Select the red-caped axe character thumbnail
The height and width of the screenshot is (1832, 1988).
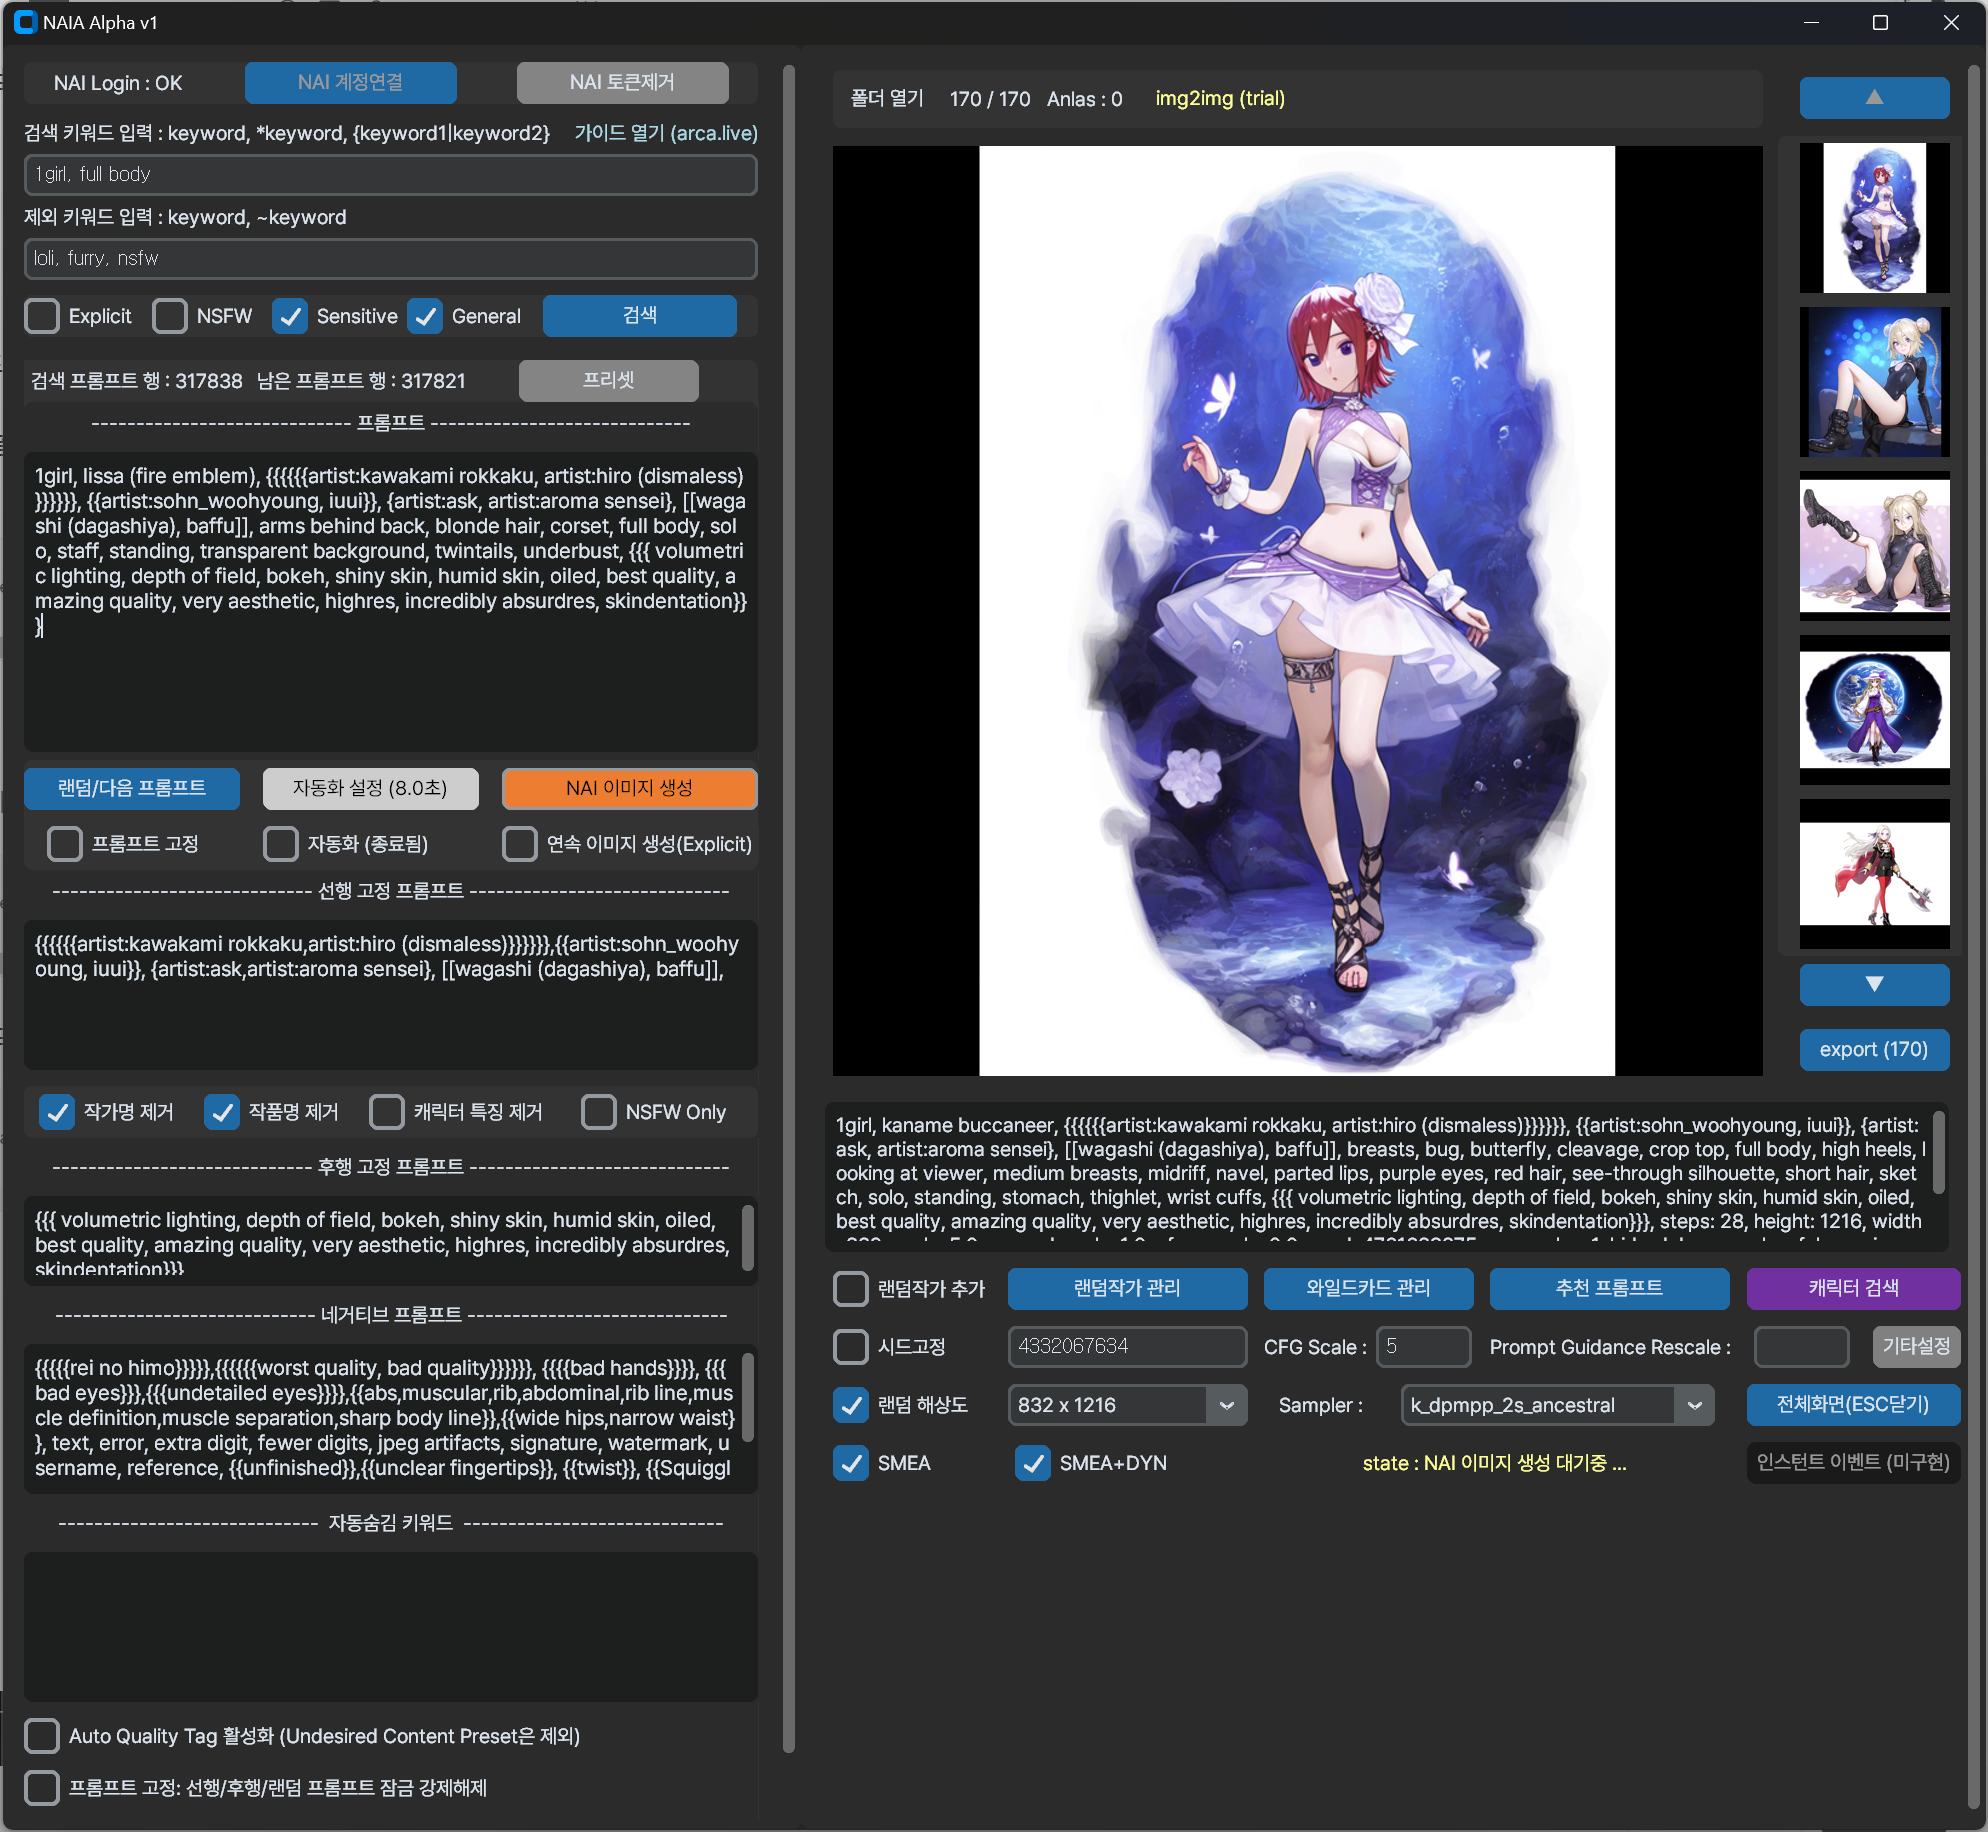(1873, 873)
